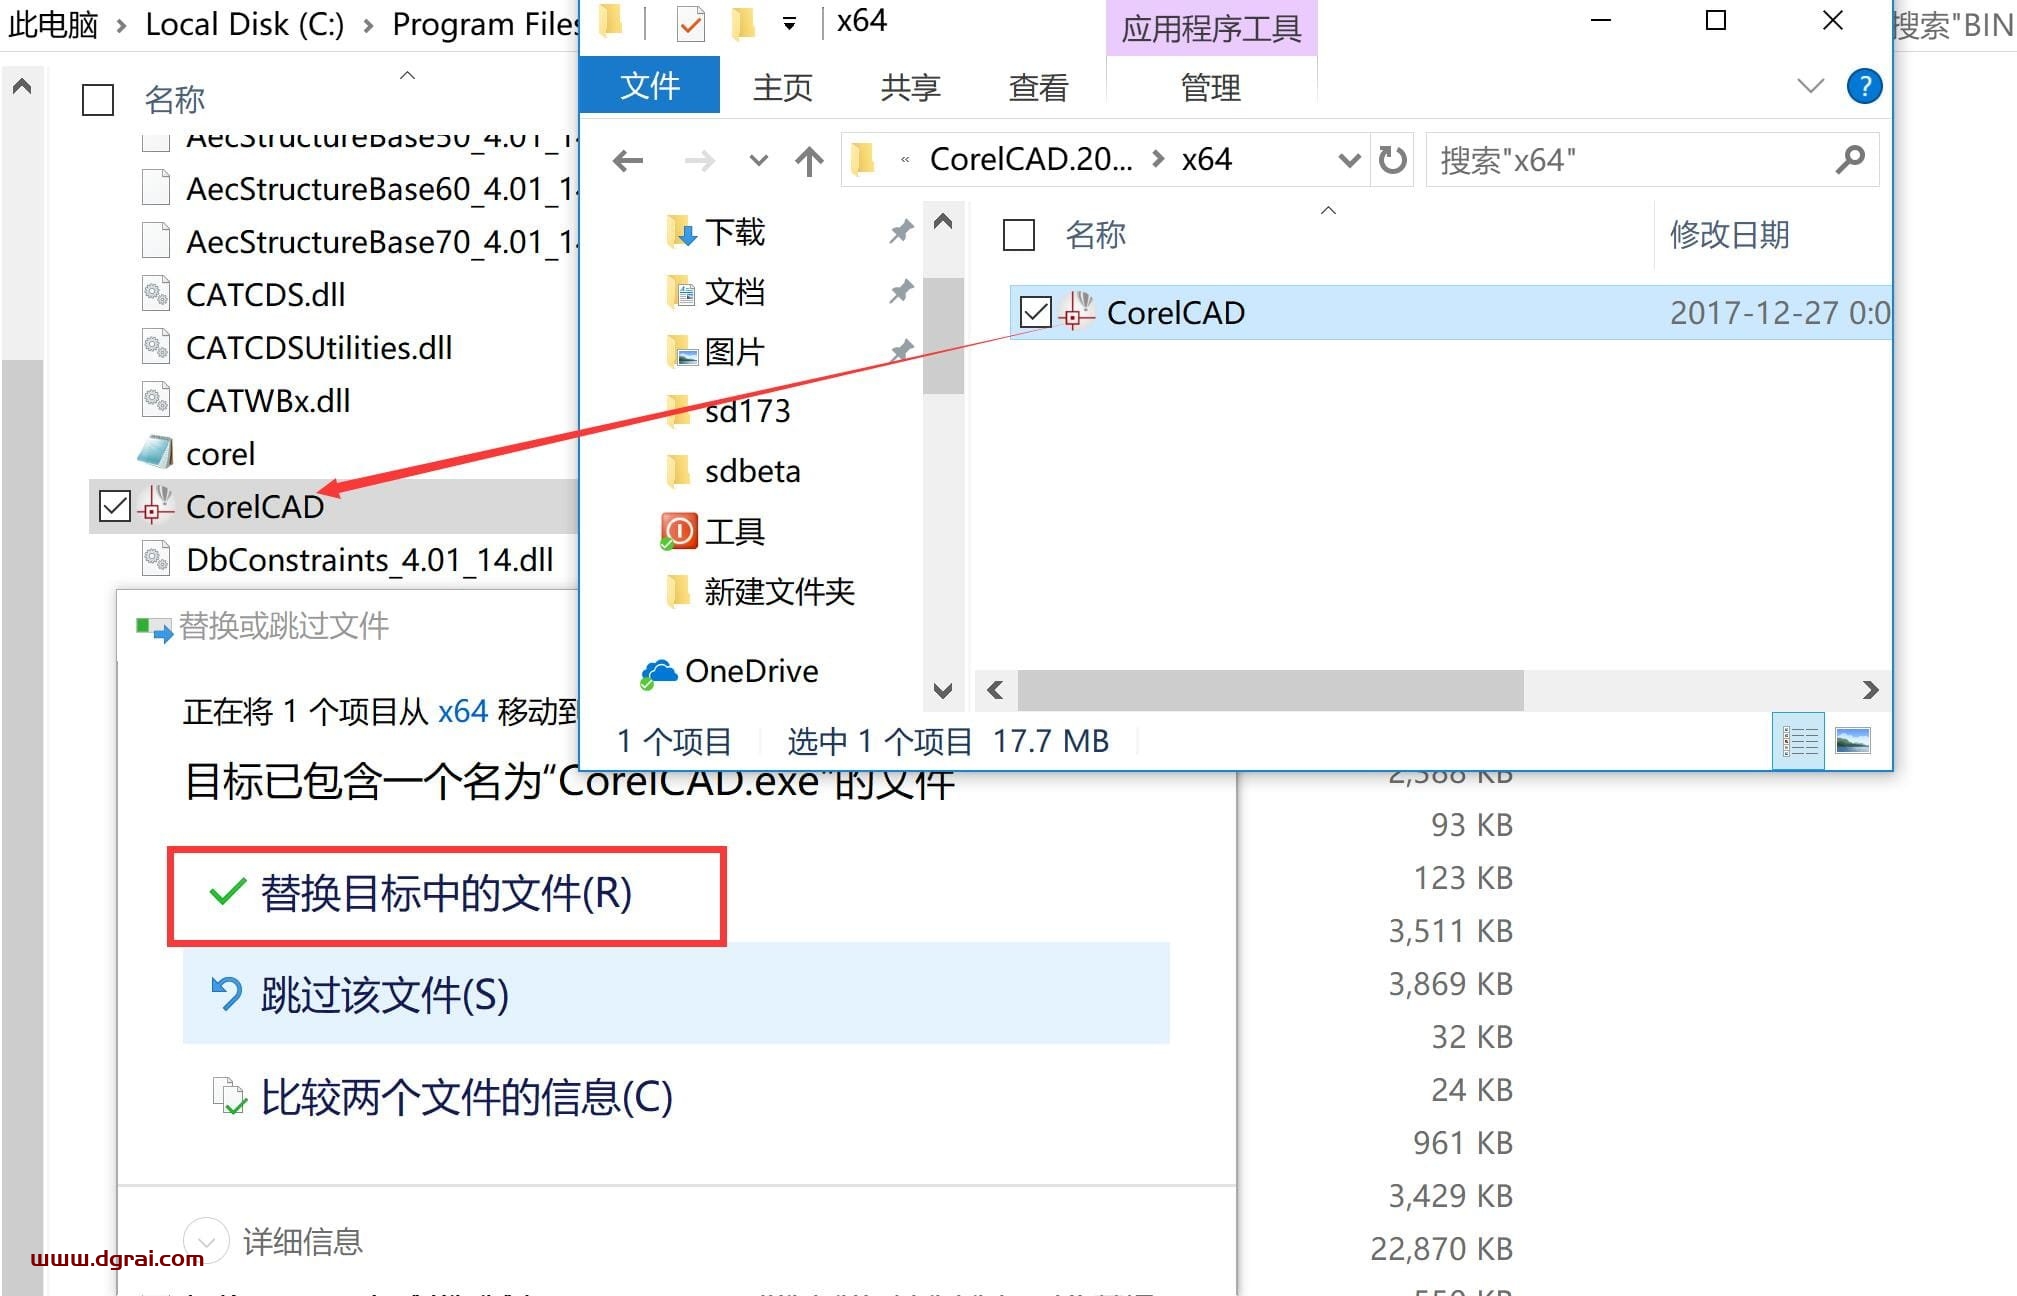Uncheck the CorelCAD checkbox in x64 folder
The image size is (2017, 1296).
1036,313
